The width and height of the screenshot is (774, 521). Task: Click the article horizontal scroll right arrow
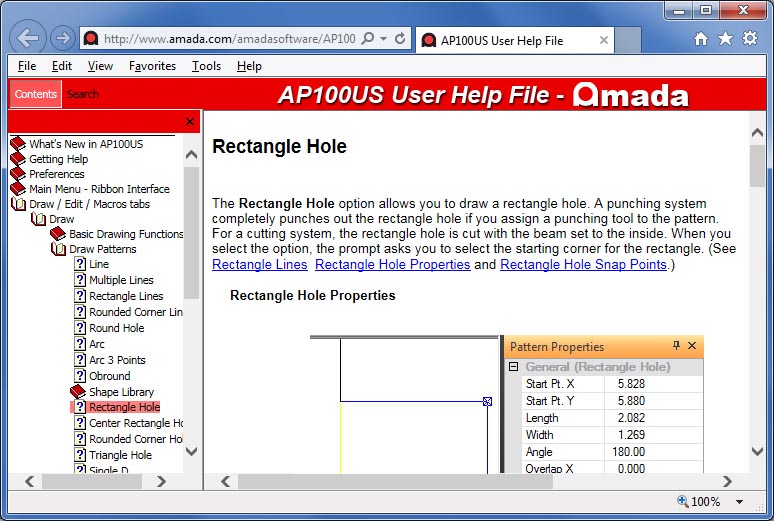[727, 481]
